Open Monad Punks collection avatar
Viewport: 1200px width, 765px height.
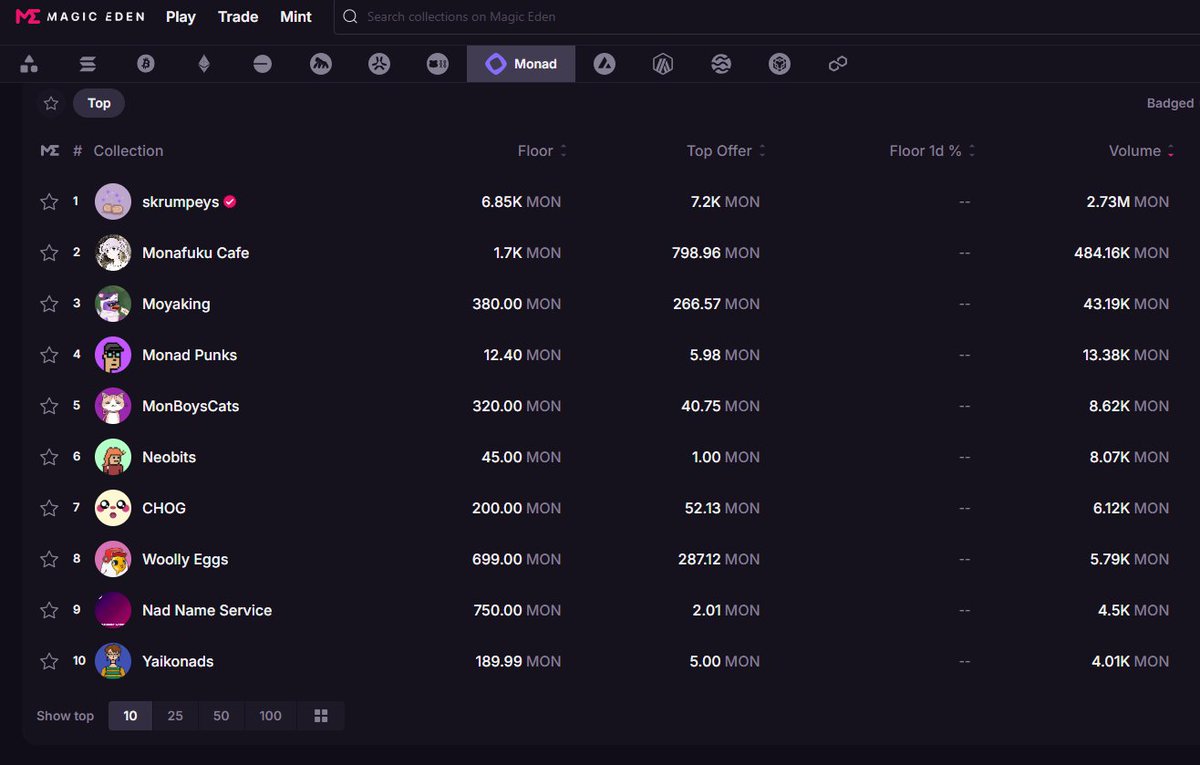tap(113, 355)
